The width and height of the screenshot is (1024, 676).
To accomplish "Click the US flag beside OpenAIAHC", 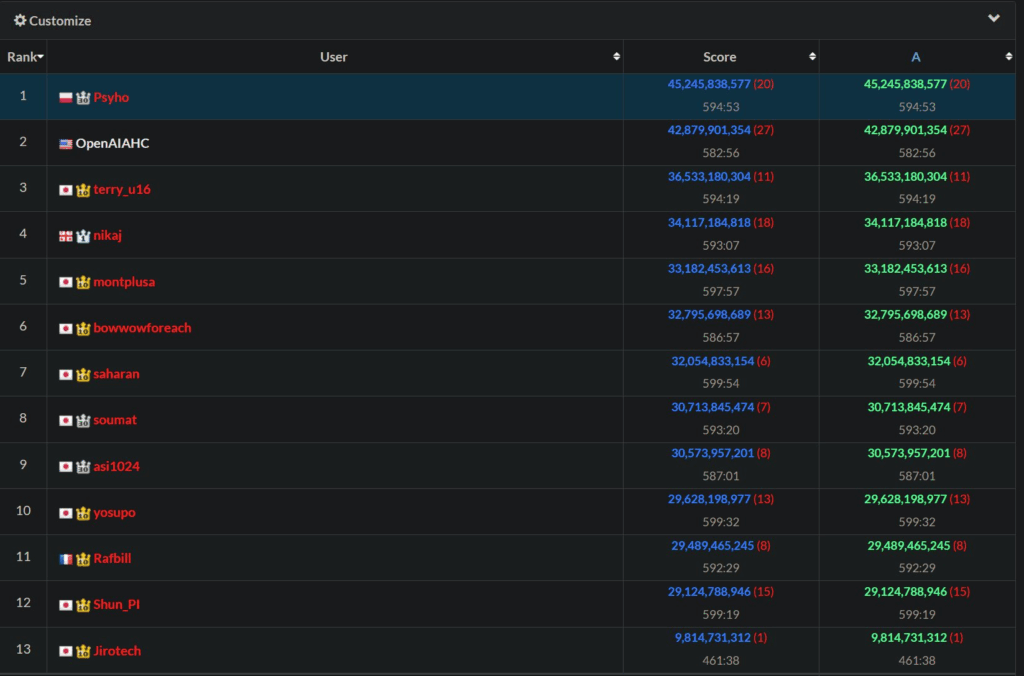I will (66, 144).
